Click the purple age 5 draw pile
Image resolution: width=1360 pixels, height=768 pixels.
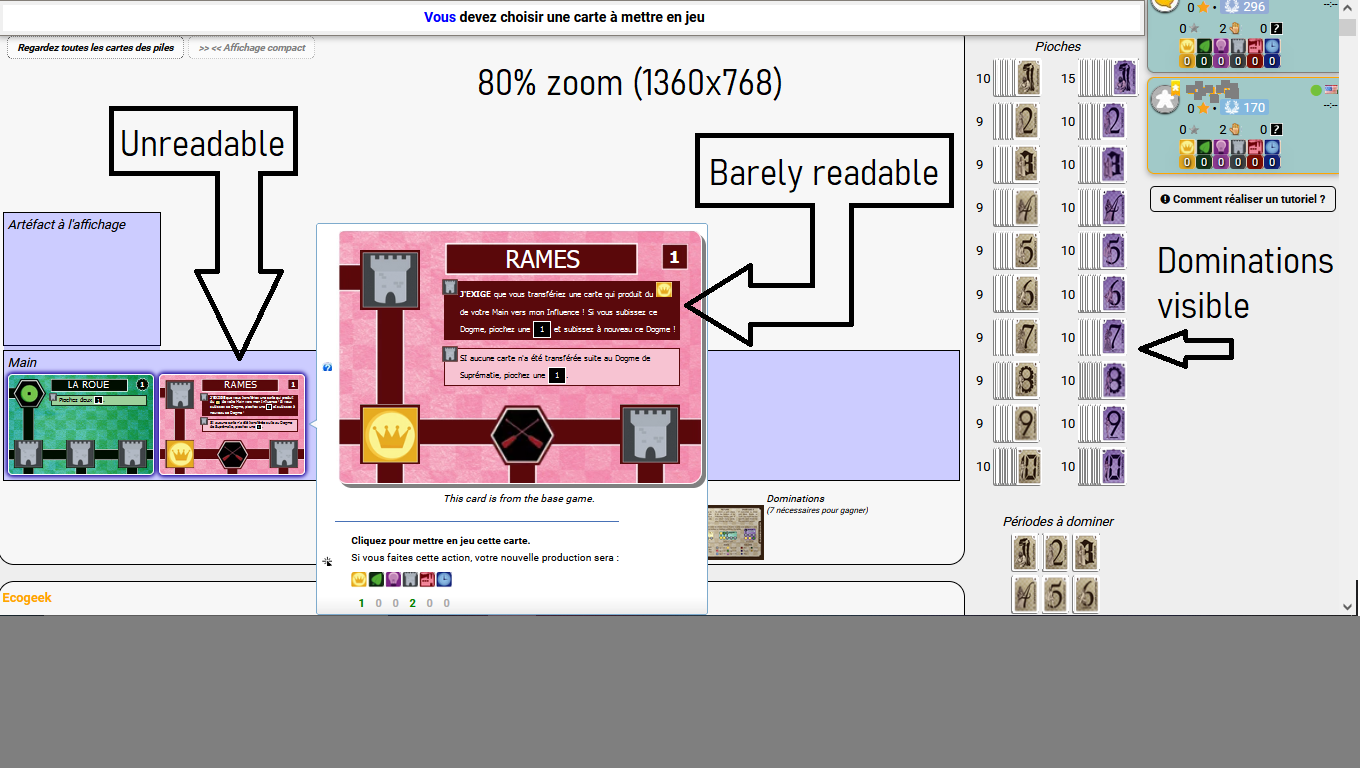[x=1103, y=251]
